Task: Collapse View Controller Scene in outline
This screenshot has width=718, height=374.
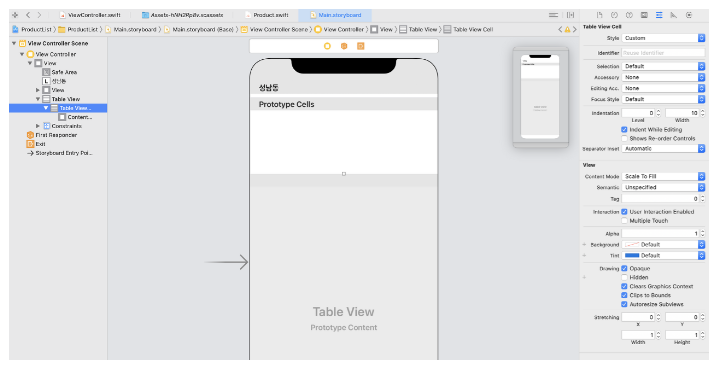Action: click(14, 43)
